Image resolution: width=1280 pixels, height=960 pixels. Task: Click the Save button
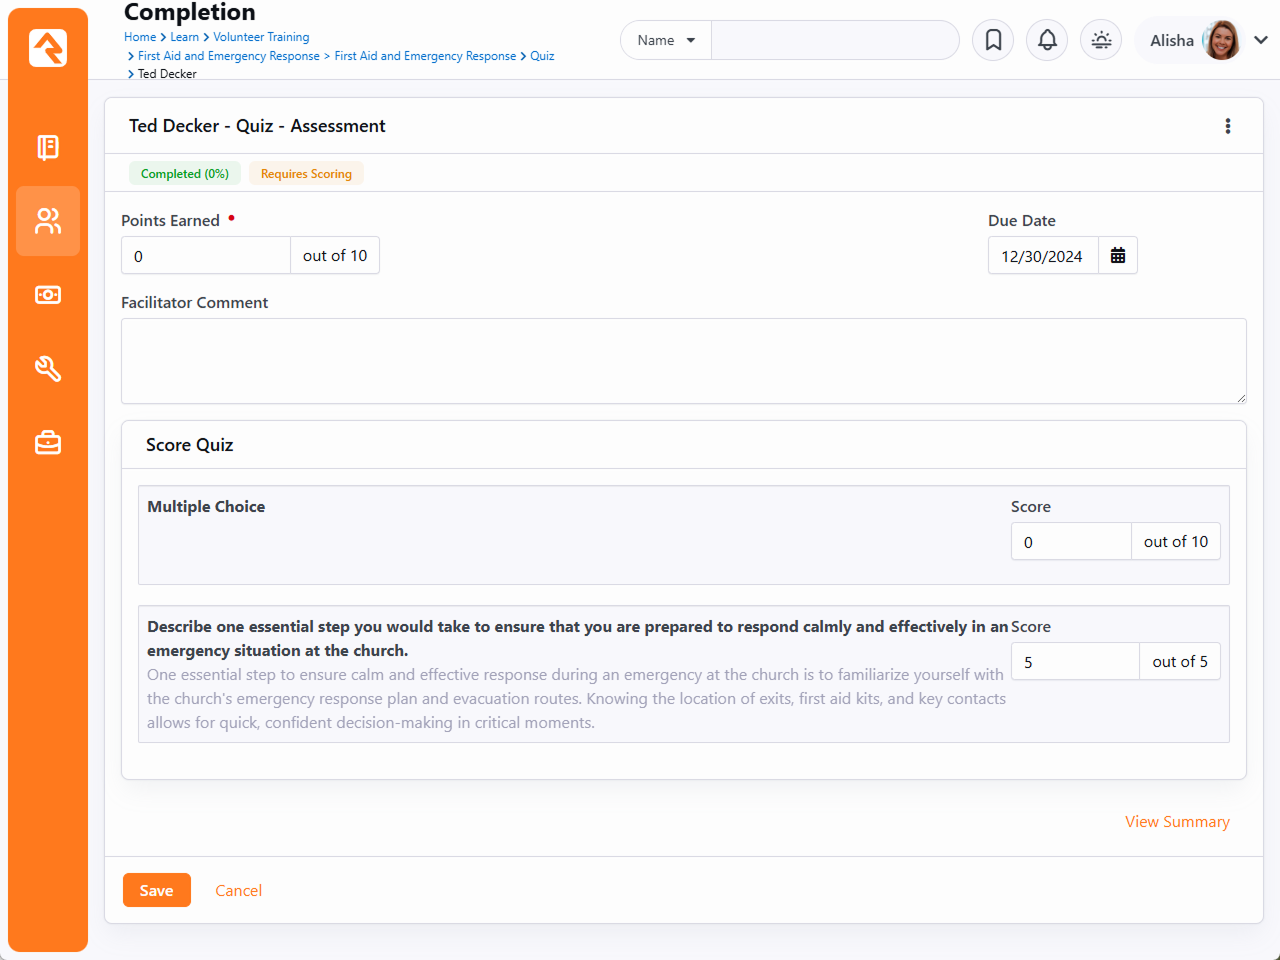point(156,890)
